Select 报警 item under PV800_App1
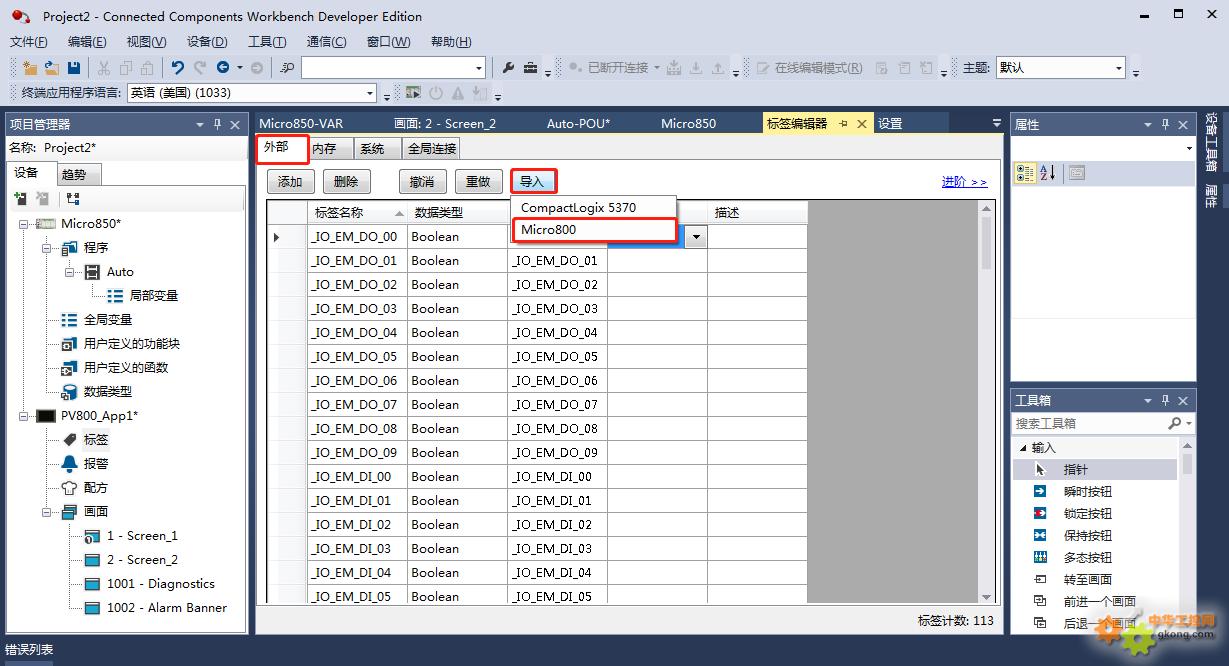Image resolution: width=1229 pixels, height=666 pixels. click(x=96, y=464)
